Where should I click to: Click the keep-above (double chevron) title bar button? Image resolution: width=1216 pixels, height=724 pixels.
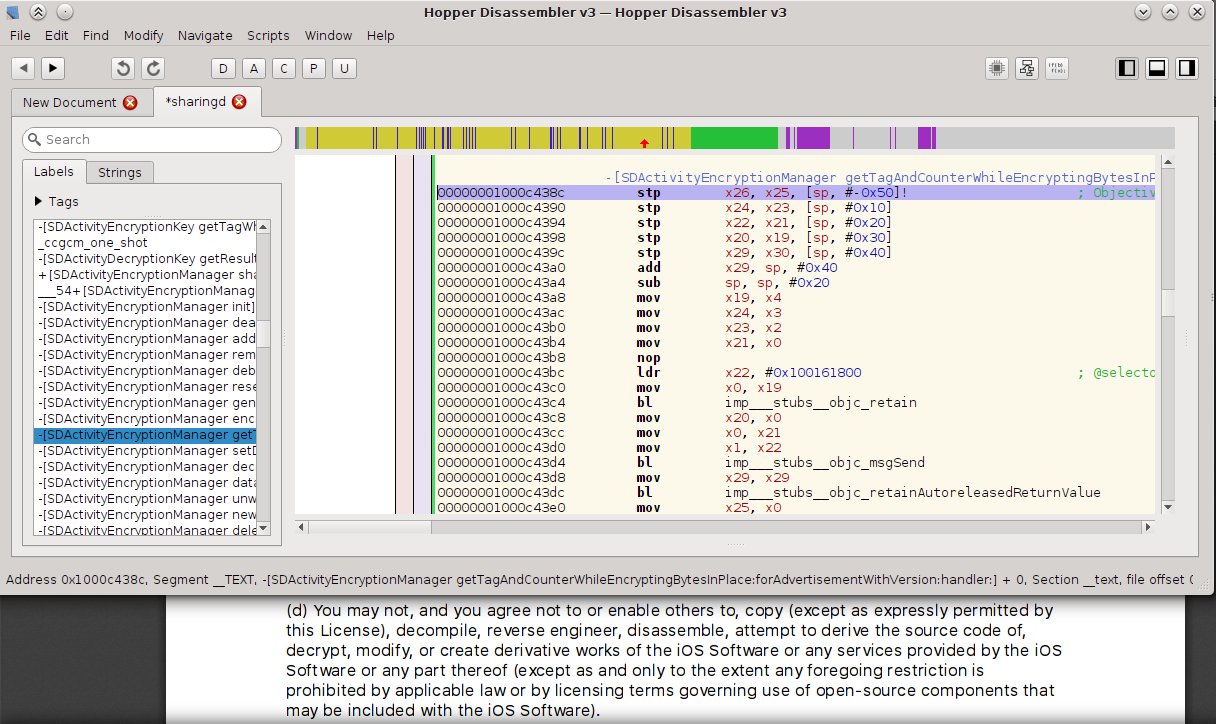37,12
